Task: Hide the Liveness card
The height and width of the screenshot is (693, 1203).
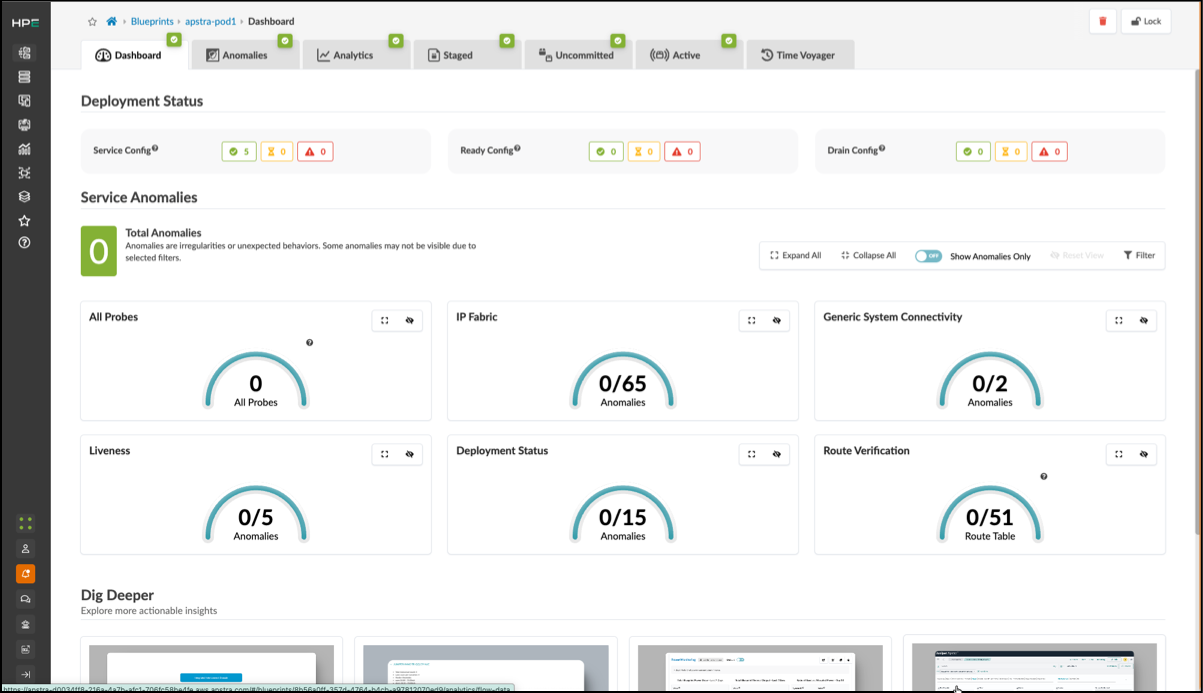Action: click(x=410, y=455)
